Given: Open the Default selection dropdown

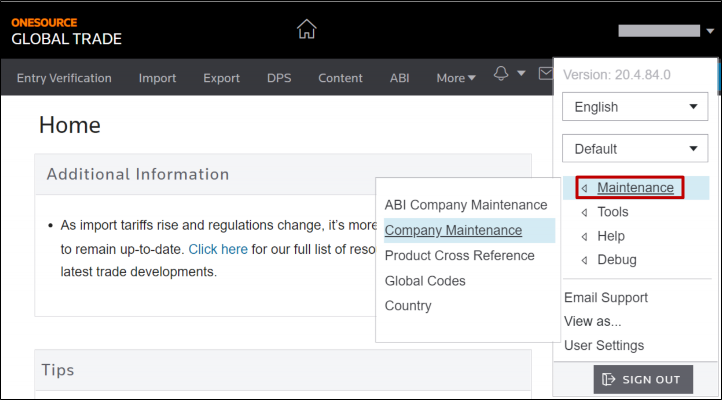Looking at the screenshot, I should point(635,149).
